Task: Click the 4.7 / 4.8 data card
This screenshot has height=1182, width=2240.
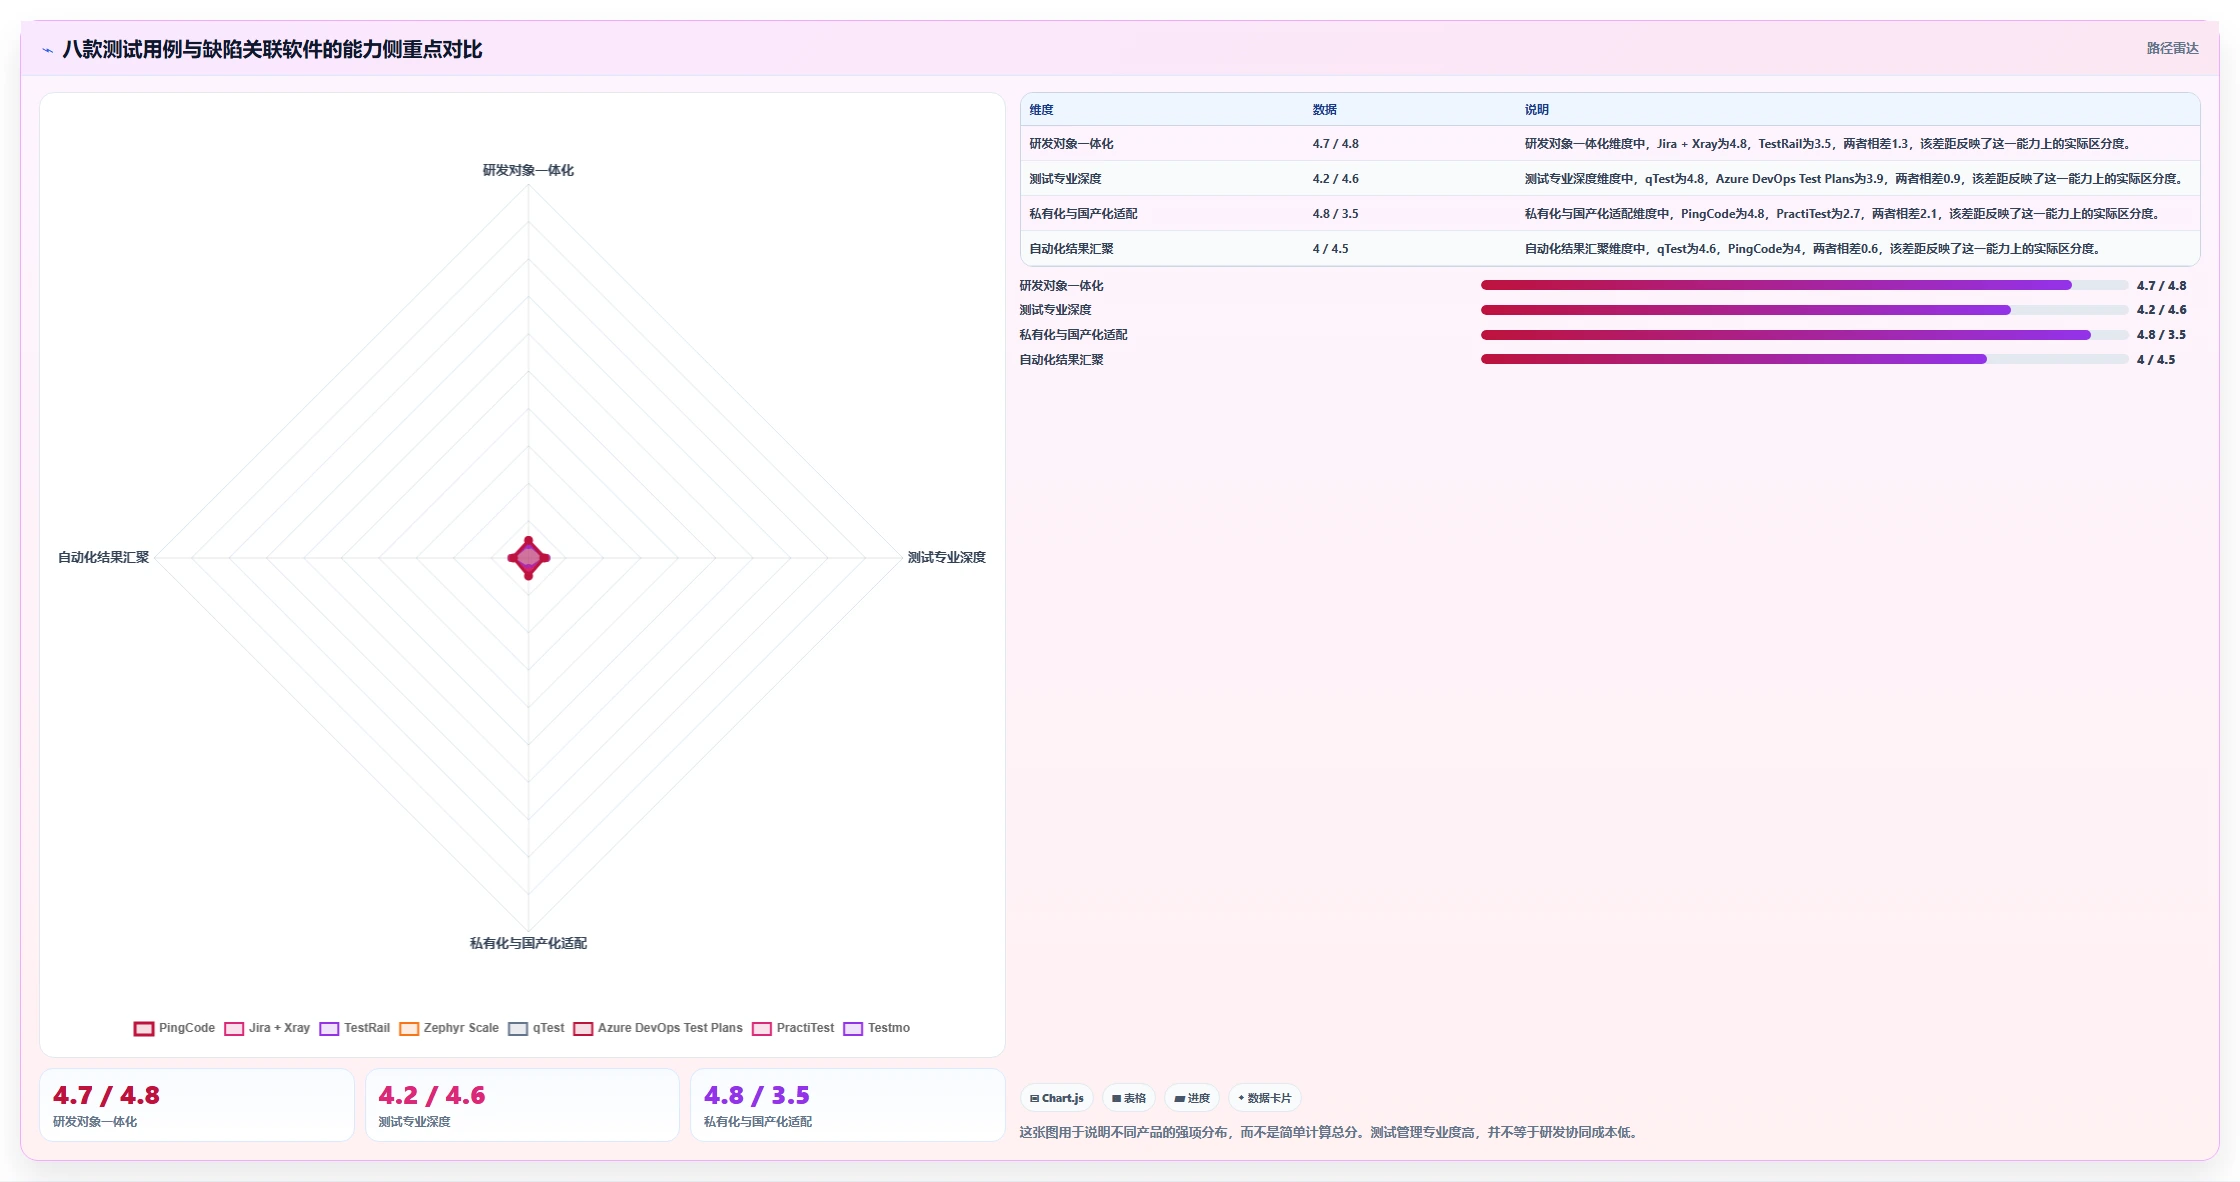Action: pos(197,1105)
